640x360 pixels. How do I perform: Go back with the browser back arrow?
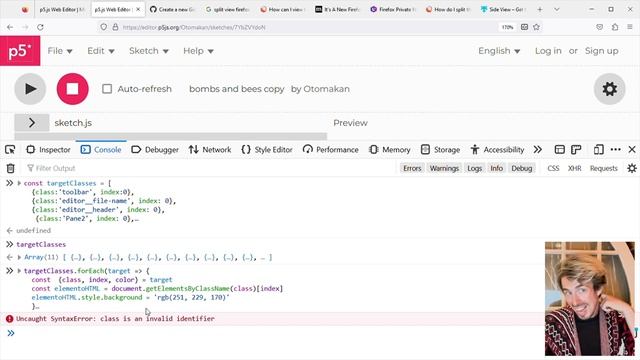coord(10,27)
